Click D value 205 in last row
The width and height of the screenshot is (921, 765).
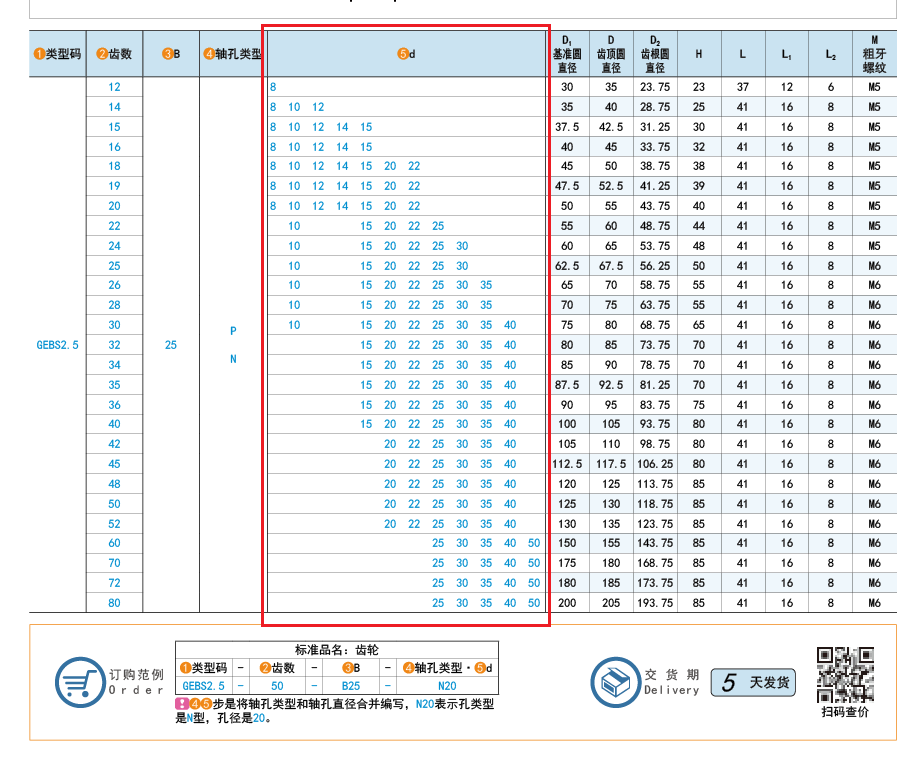tap(611, 603)
